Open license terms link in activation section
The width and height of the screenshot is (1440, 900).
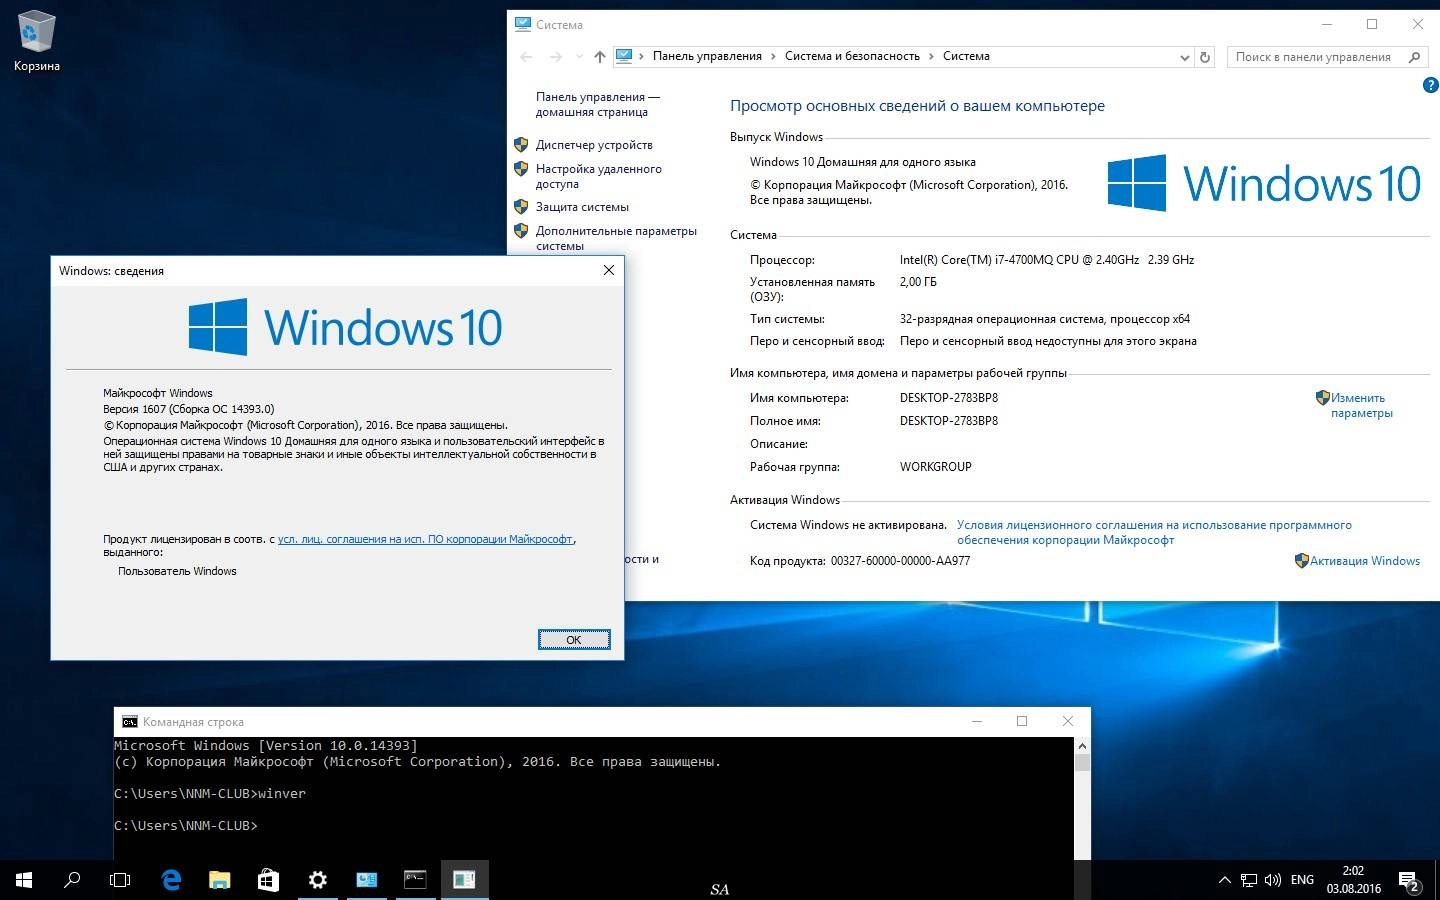point(1154,532)
